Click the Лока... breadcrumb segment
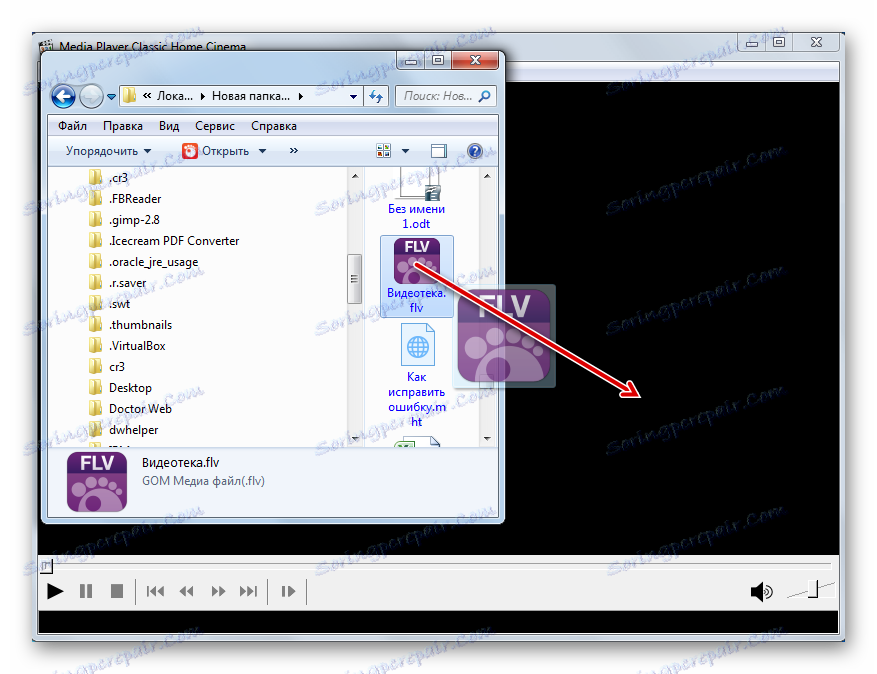The height and width of the screenshot is (674, 877). click(175, 96)
